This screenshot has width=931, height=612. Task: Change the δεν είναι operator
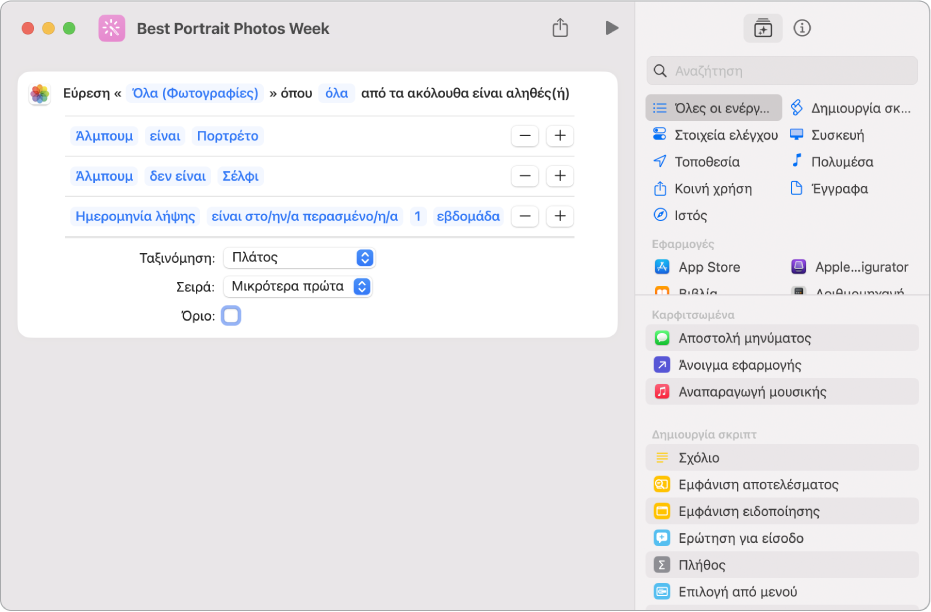coord(178,176)
